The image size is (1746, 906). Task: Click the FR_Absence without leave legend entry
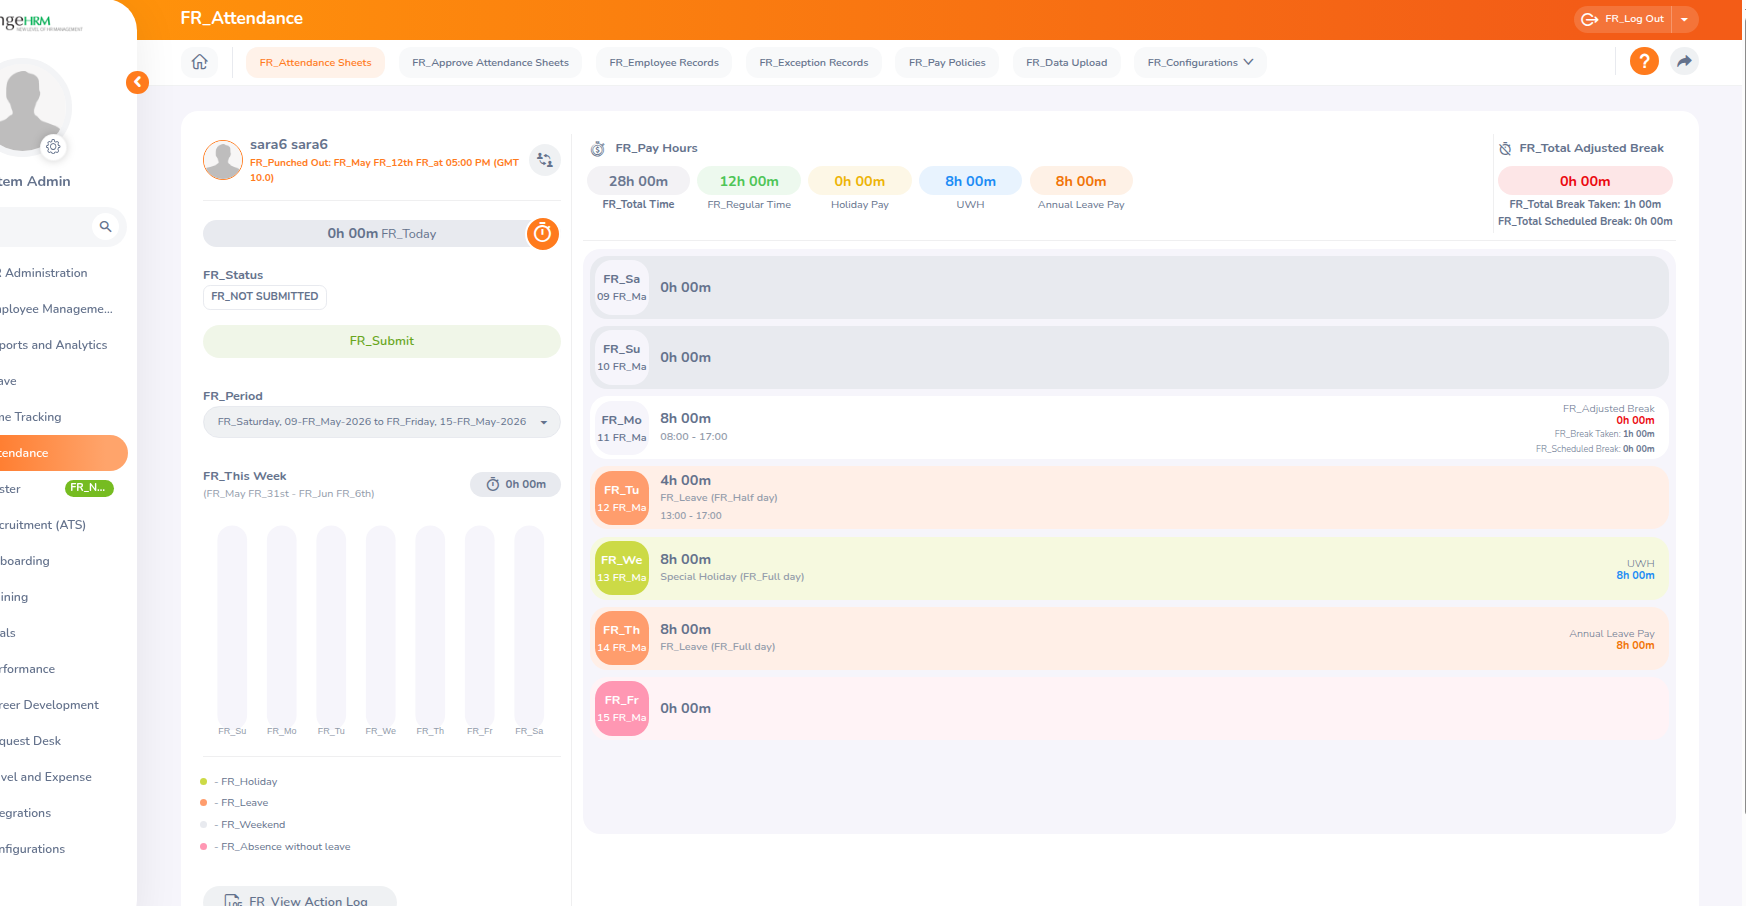tap(276, 847)
